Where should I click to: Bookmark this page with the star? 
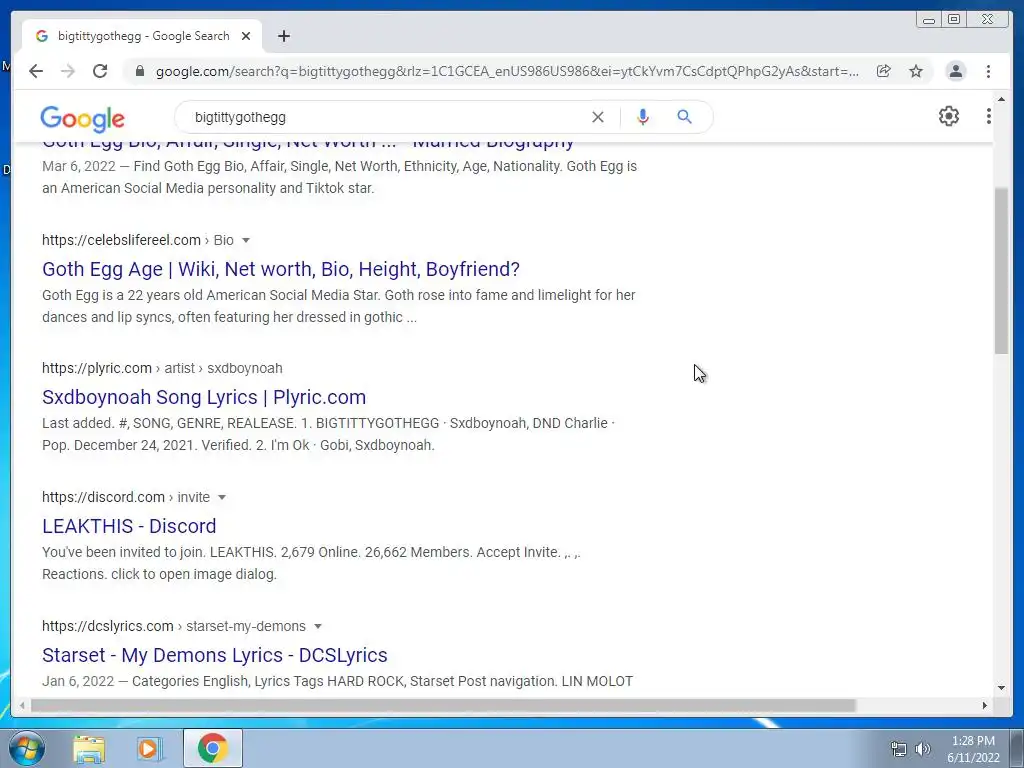pyautogui.click(x=916, y=71)
